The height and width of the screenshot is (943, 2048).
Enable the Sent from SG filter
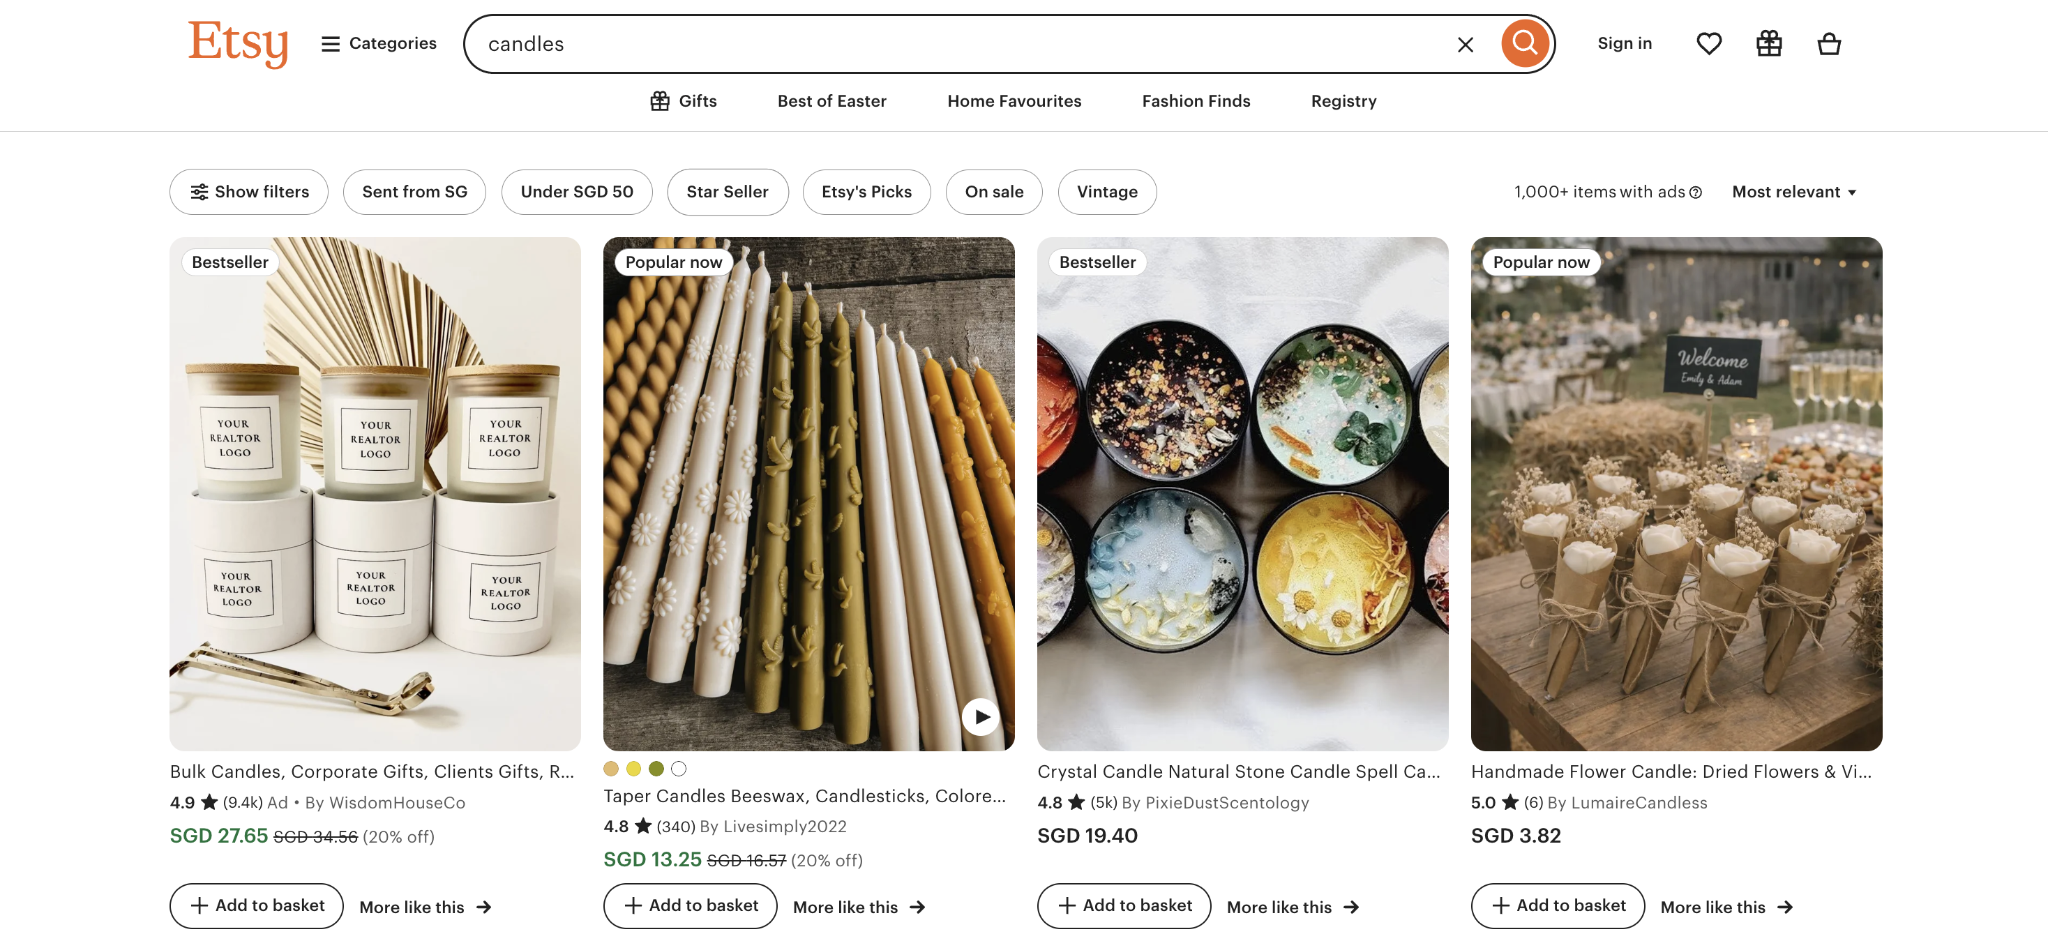point(414,191)
